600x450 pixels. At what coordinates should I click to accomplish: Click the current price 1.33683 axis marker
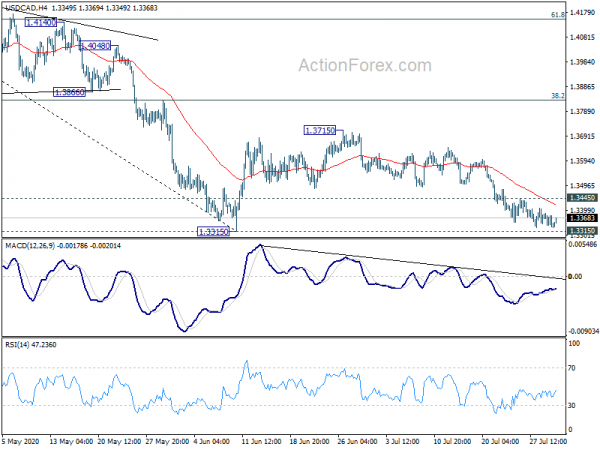coord(582,218)
